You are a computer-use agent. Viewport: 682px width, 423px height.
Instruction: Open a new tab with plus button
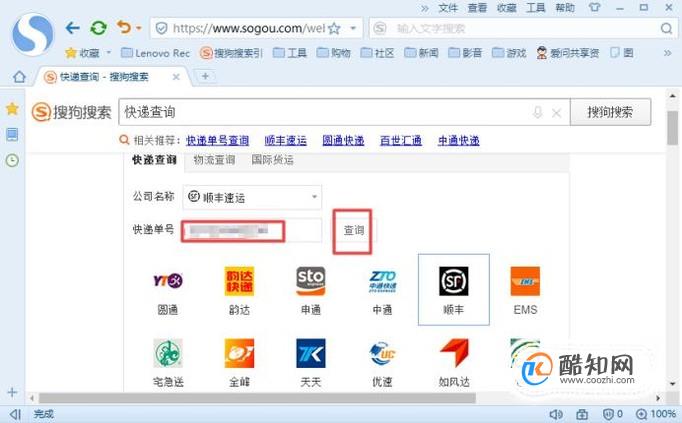click(205, 77)
